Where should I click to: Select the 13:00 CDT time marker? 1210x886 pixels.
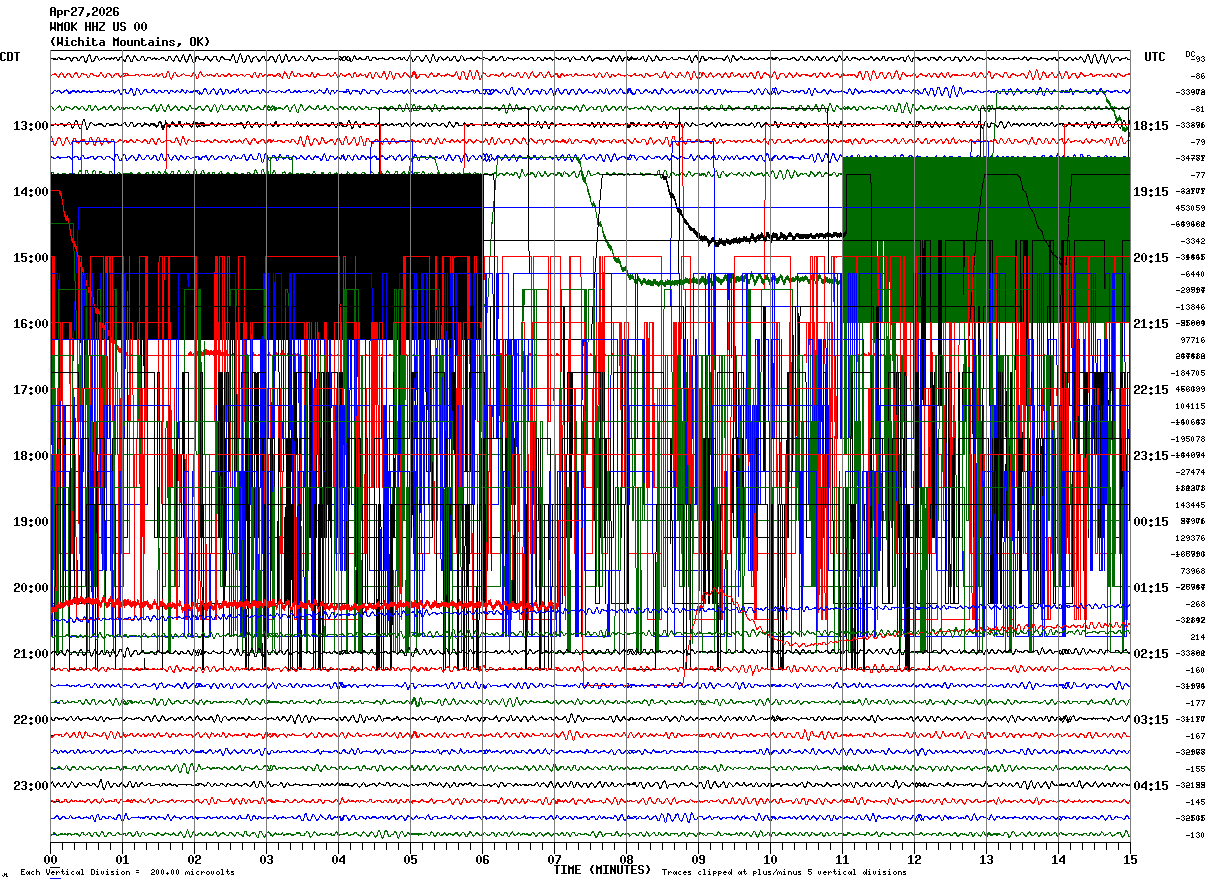click(30, 126)
